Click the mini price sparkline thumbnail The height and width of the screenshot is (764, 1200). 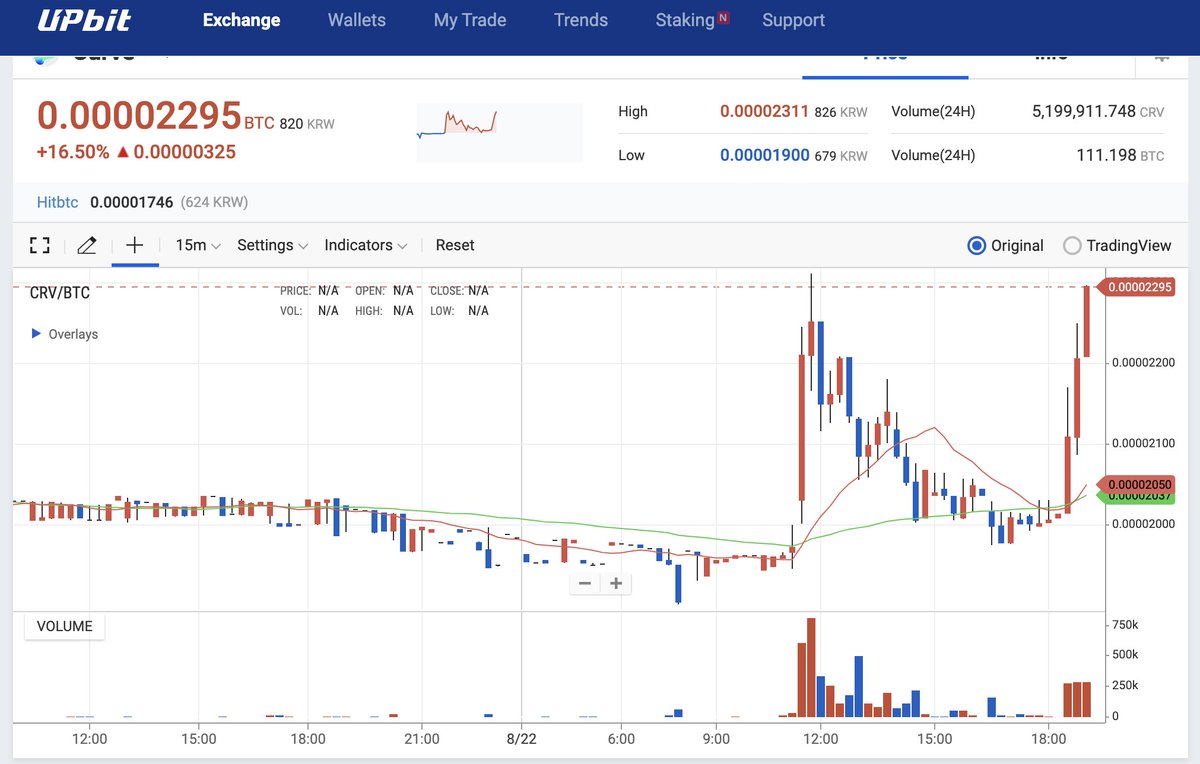pyautogui.click(x=499, y=132)
